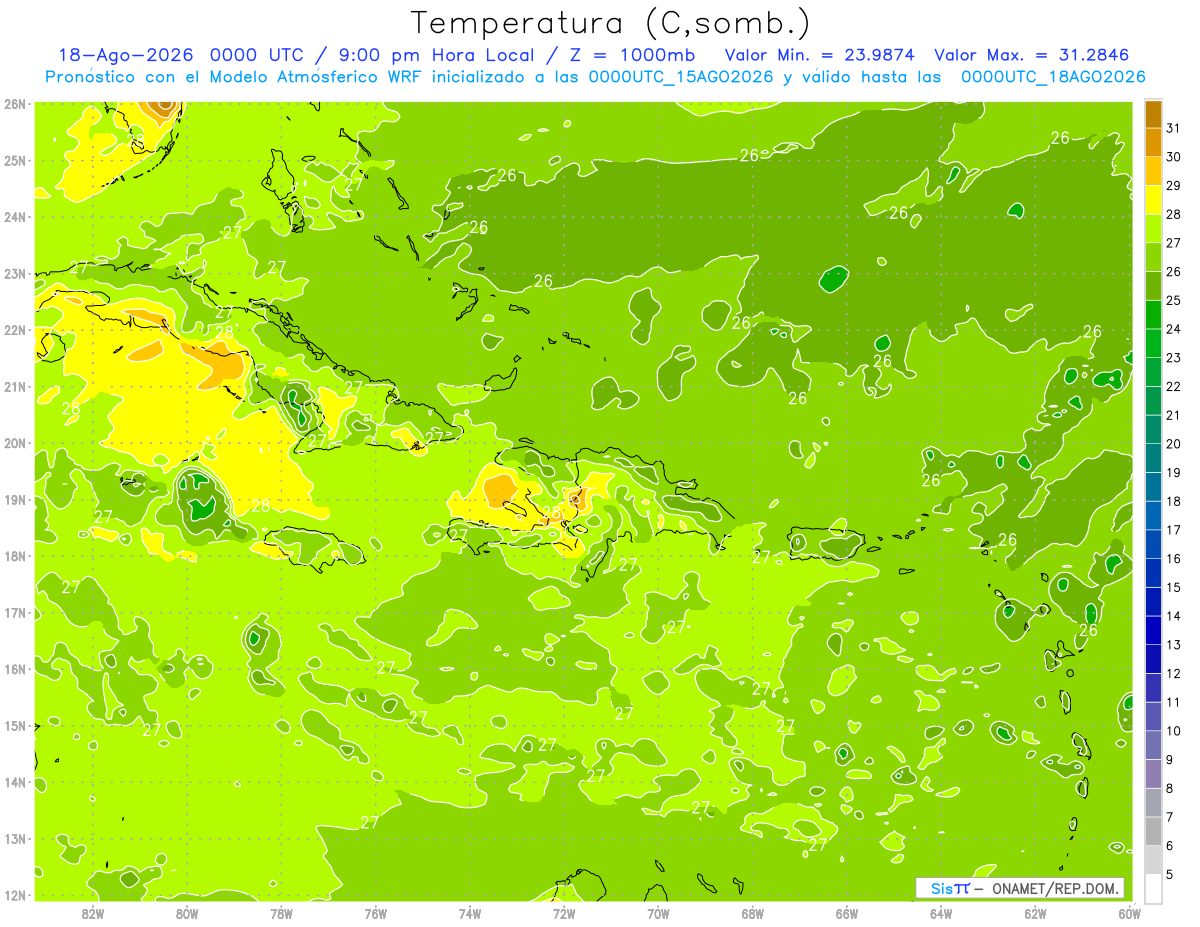
Task: Click the 70W longitude axis label
Action: (658, 914)
